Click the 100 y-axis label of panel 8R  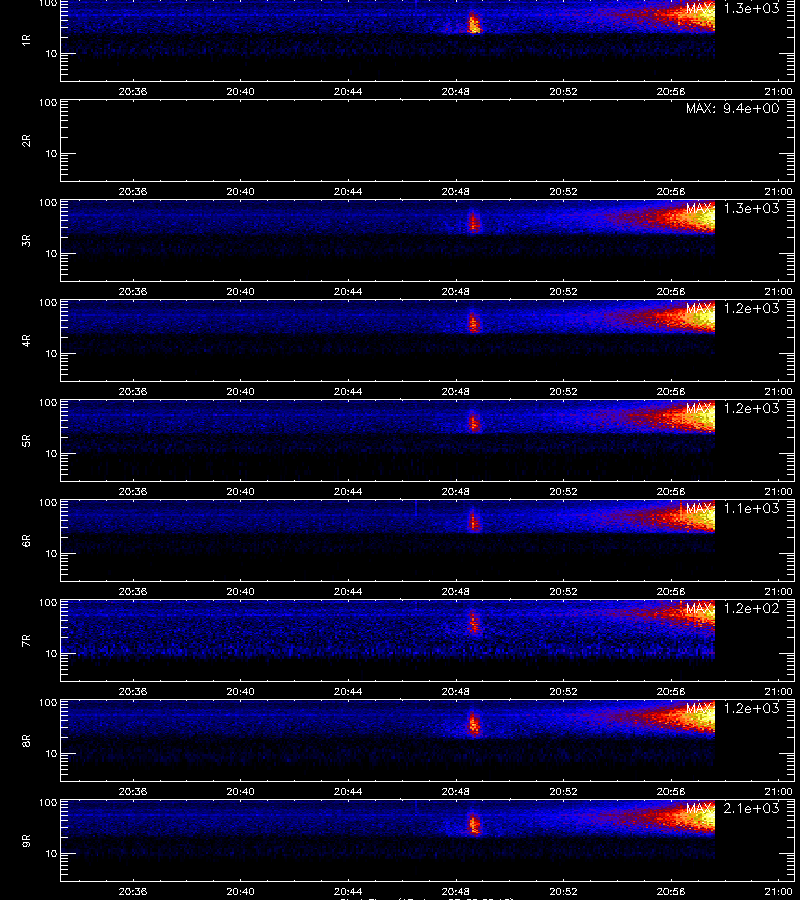(x=48, y=703)
